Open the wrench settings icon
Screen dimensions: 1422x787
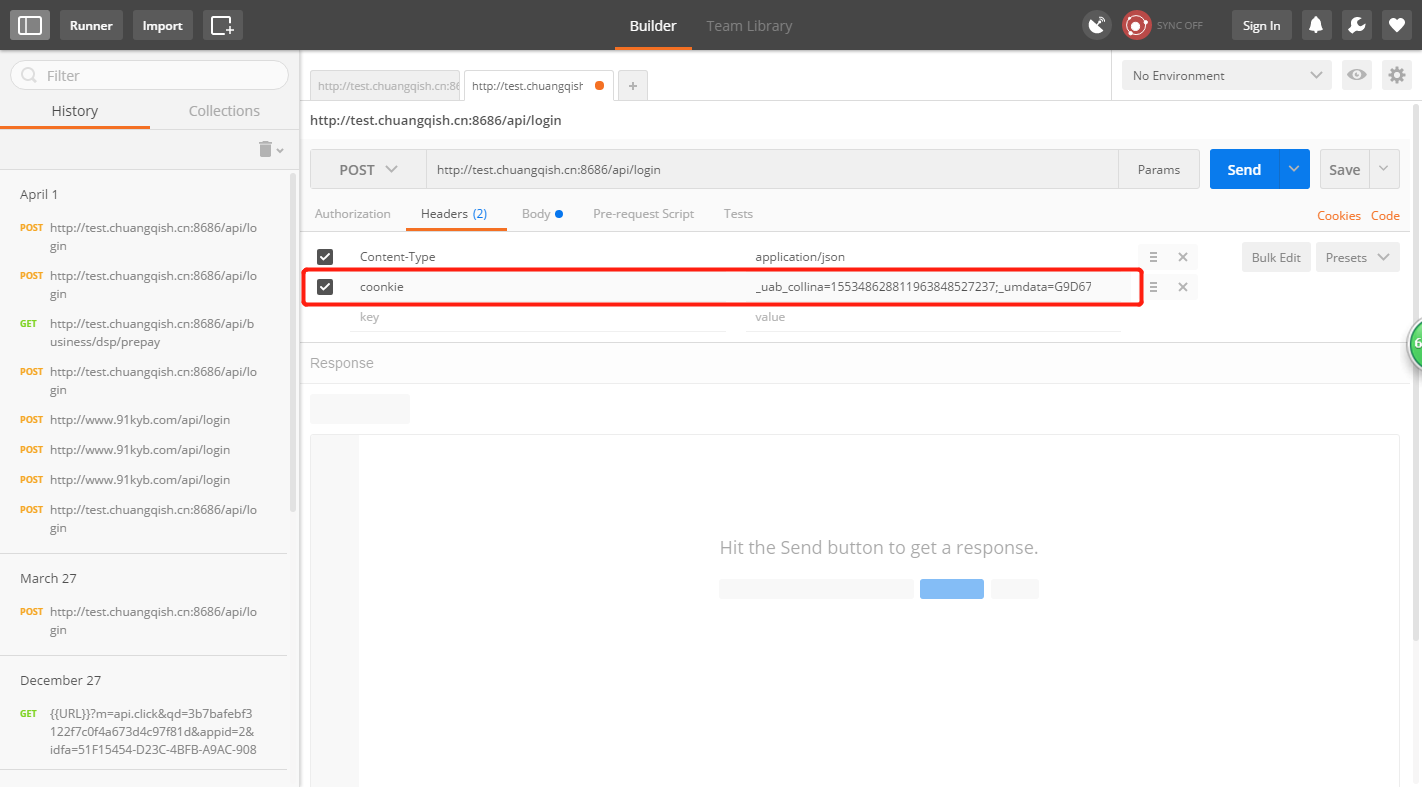click(x=1356, y=25)
